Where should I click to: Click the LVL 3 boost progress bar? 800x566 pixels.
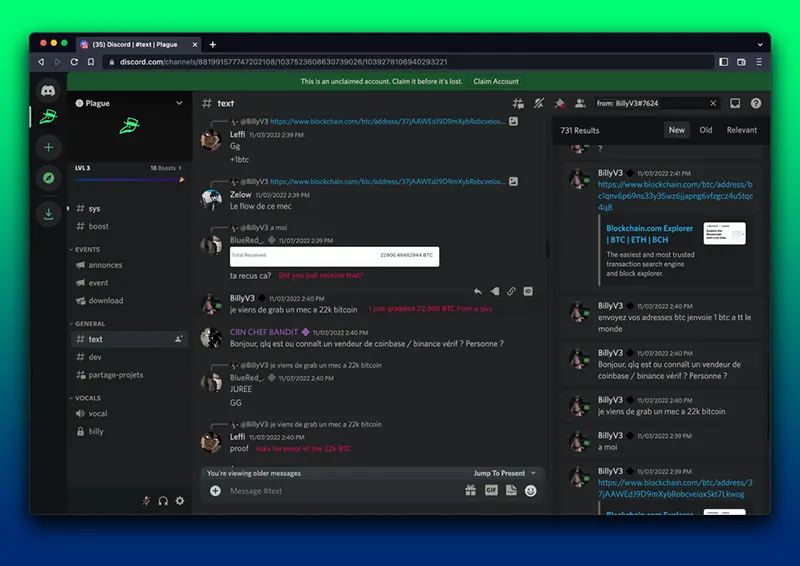tap(129, 180)
